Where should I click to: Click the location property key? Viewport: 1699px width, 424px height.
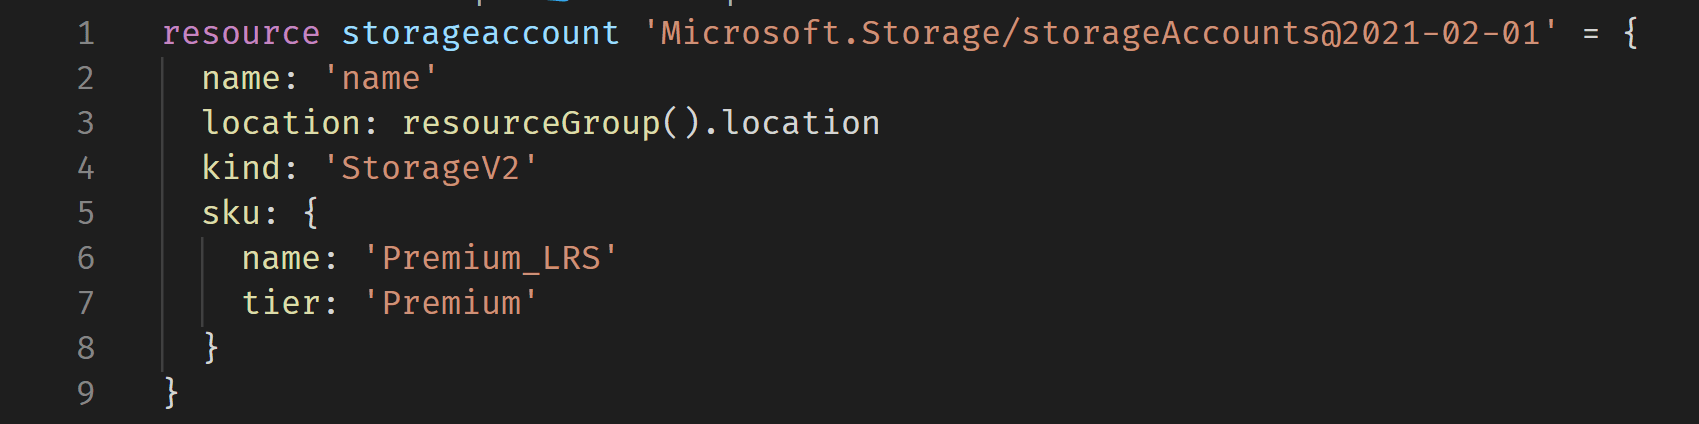(x=281, y=123)
